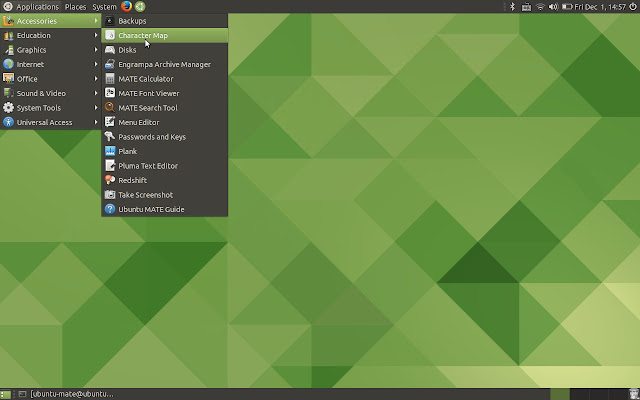640x400 pixels.
Task: Open the Bluetooth indicator
Action: (513, 7)
